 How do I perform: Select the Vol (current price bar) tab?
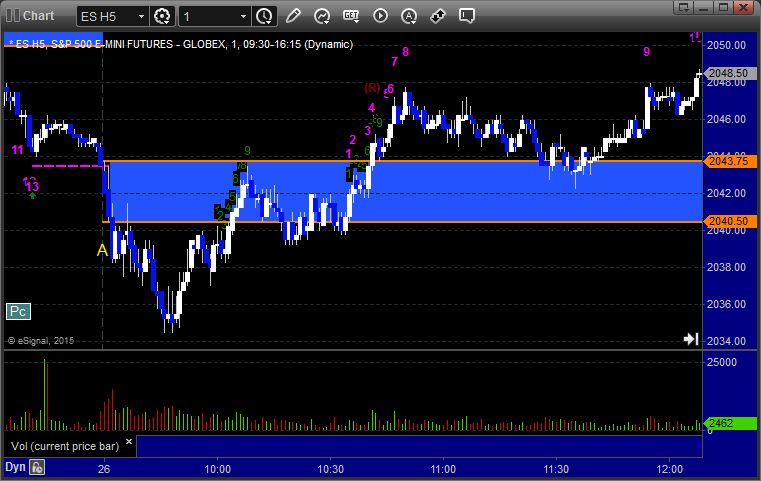pyautogui.click(x=65, y=446)
